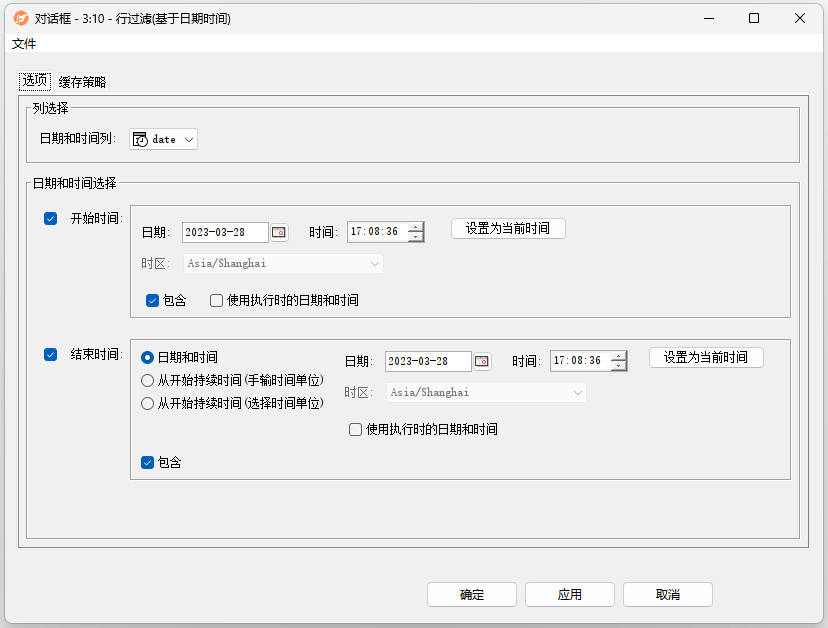Switch to the 缓存策略 tab
This screenshot has width=828, height=628.
pos(82,82)
